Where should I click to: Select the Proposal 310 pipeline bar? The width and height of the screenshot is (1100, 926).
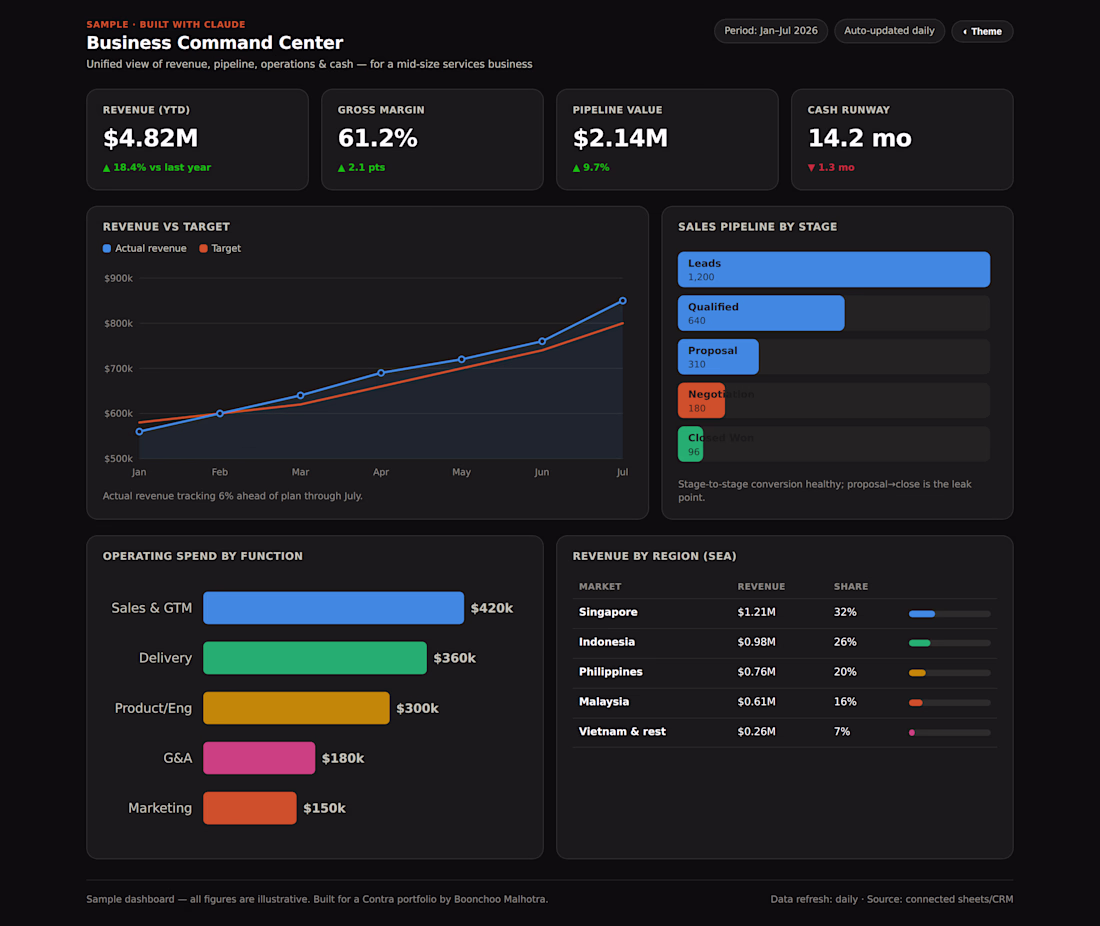718,356
